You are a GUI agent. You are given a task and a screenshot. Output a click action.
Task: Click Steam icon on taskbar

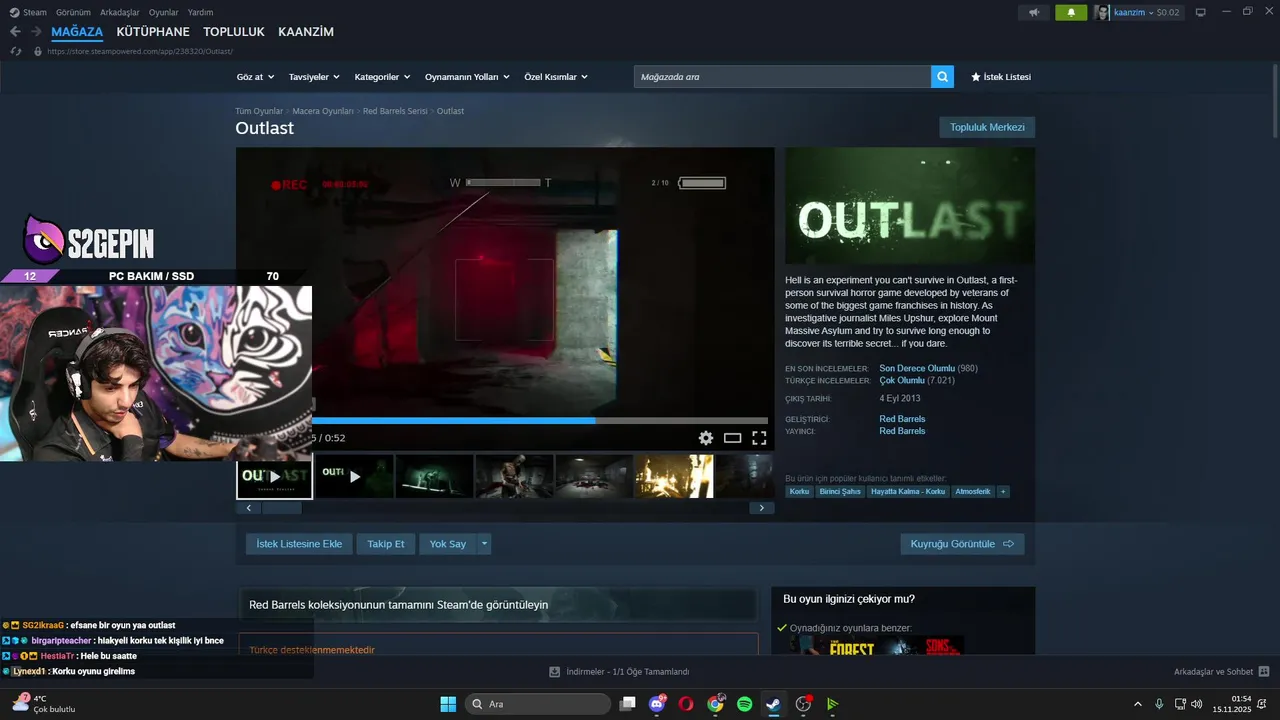(773, 704)
